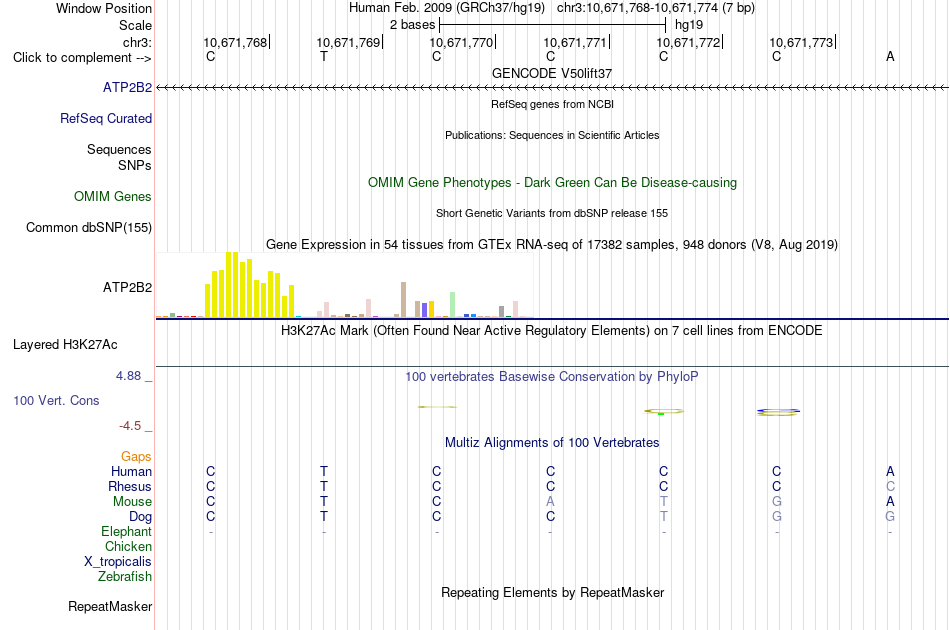Select the Mouse species row label
The width and height of the screenshot is (950, 630).
click(x=132, y=502)
